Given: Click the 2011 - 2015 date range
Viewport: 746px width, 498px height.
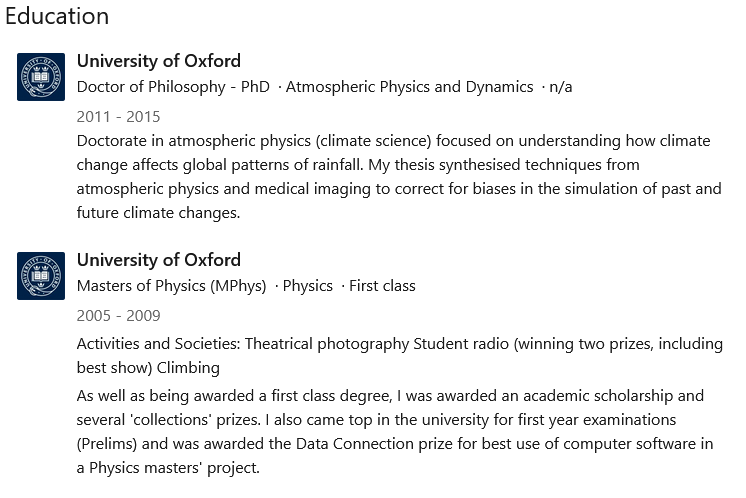Looking at the screenshot, I should [118, 116].
